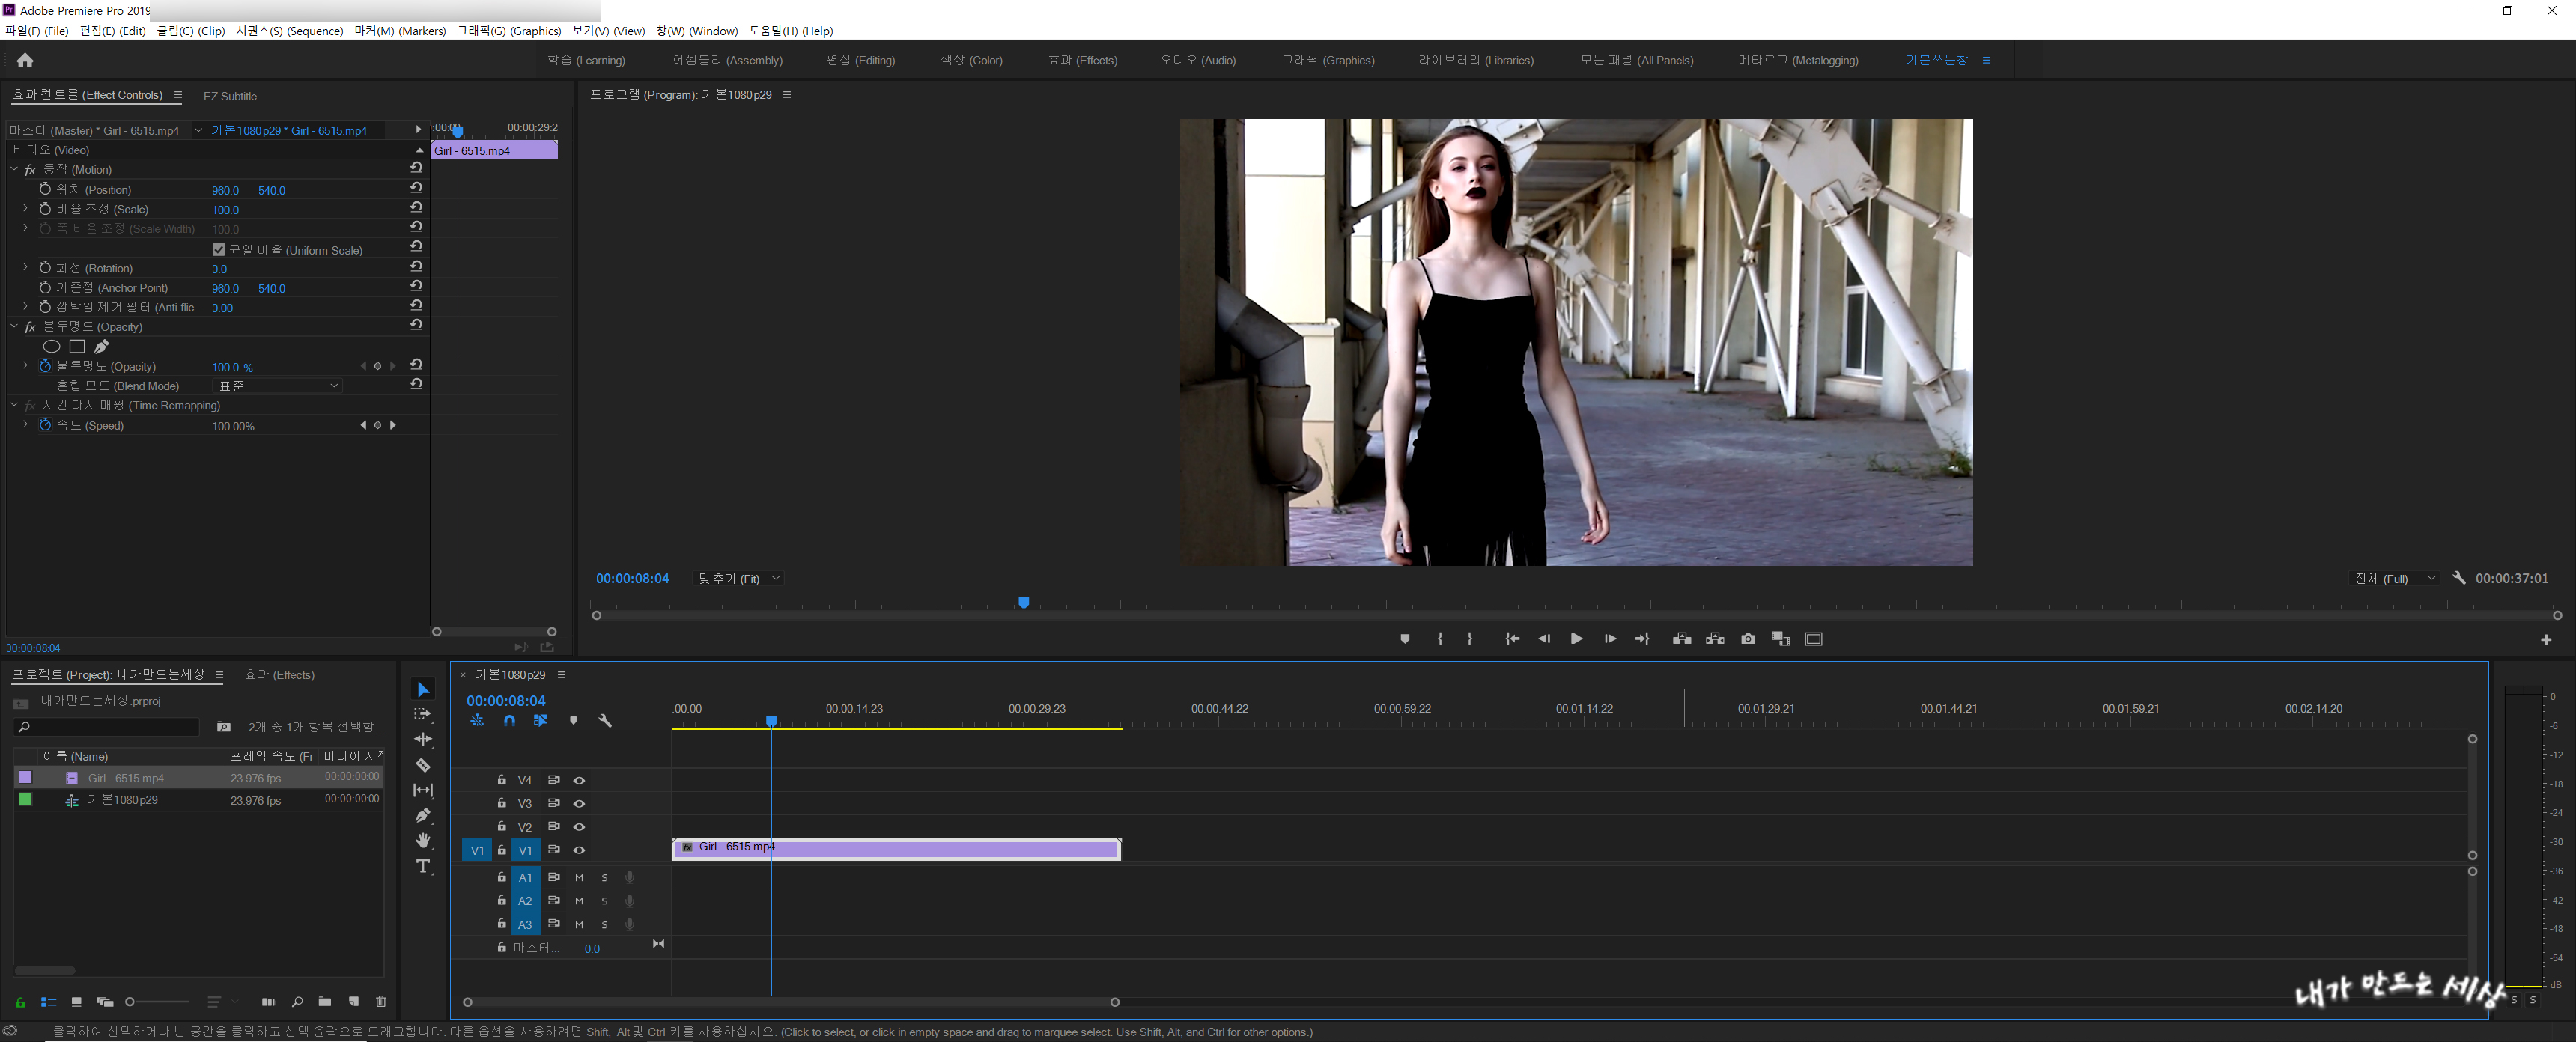Select the Type tool

[423, 866]
